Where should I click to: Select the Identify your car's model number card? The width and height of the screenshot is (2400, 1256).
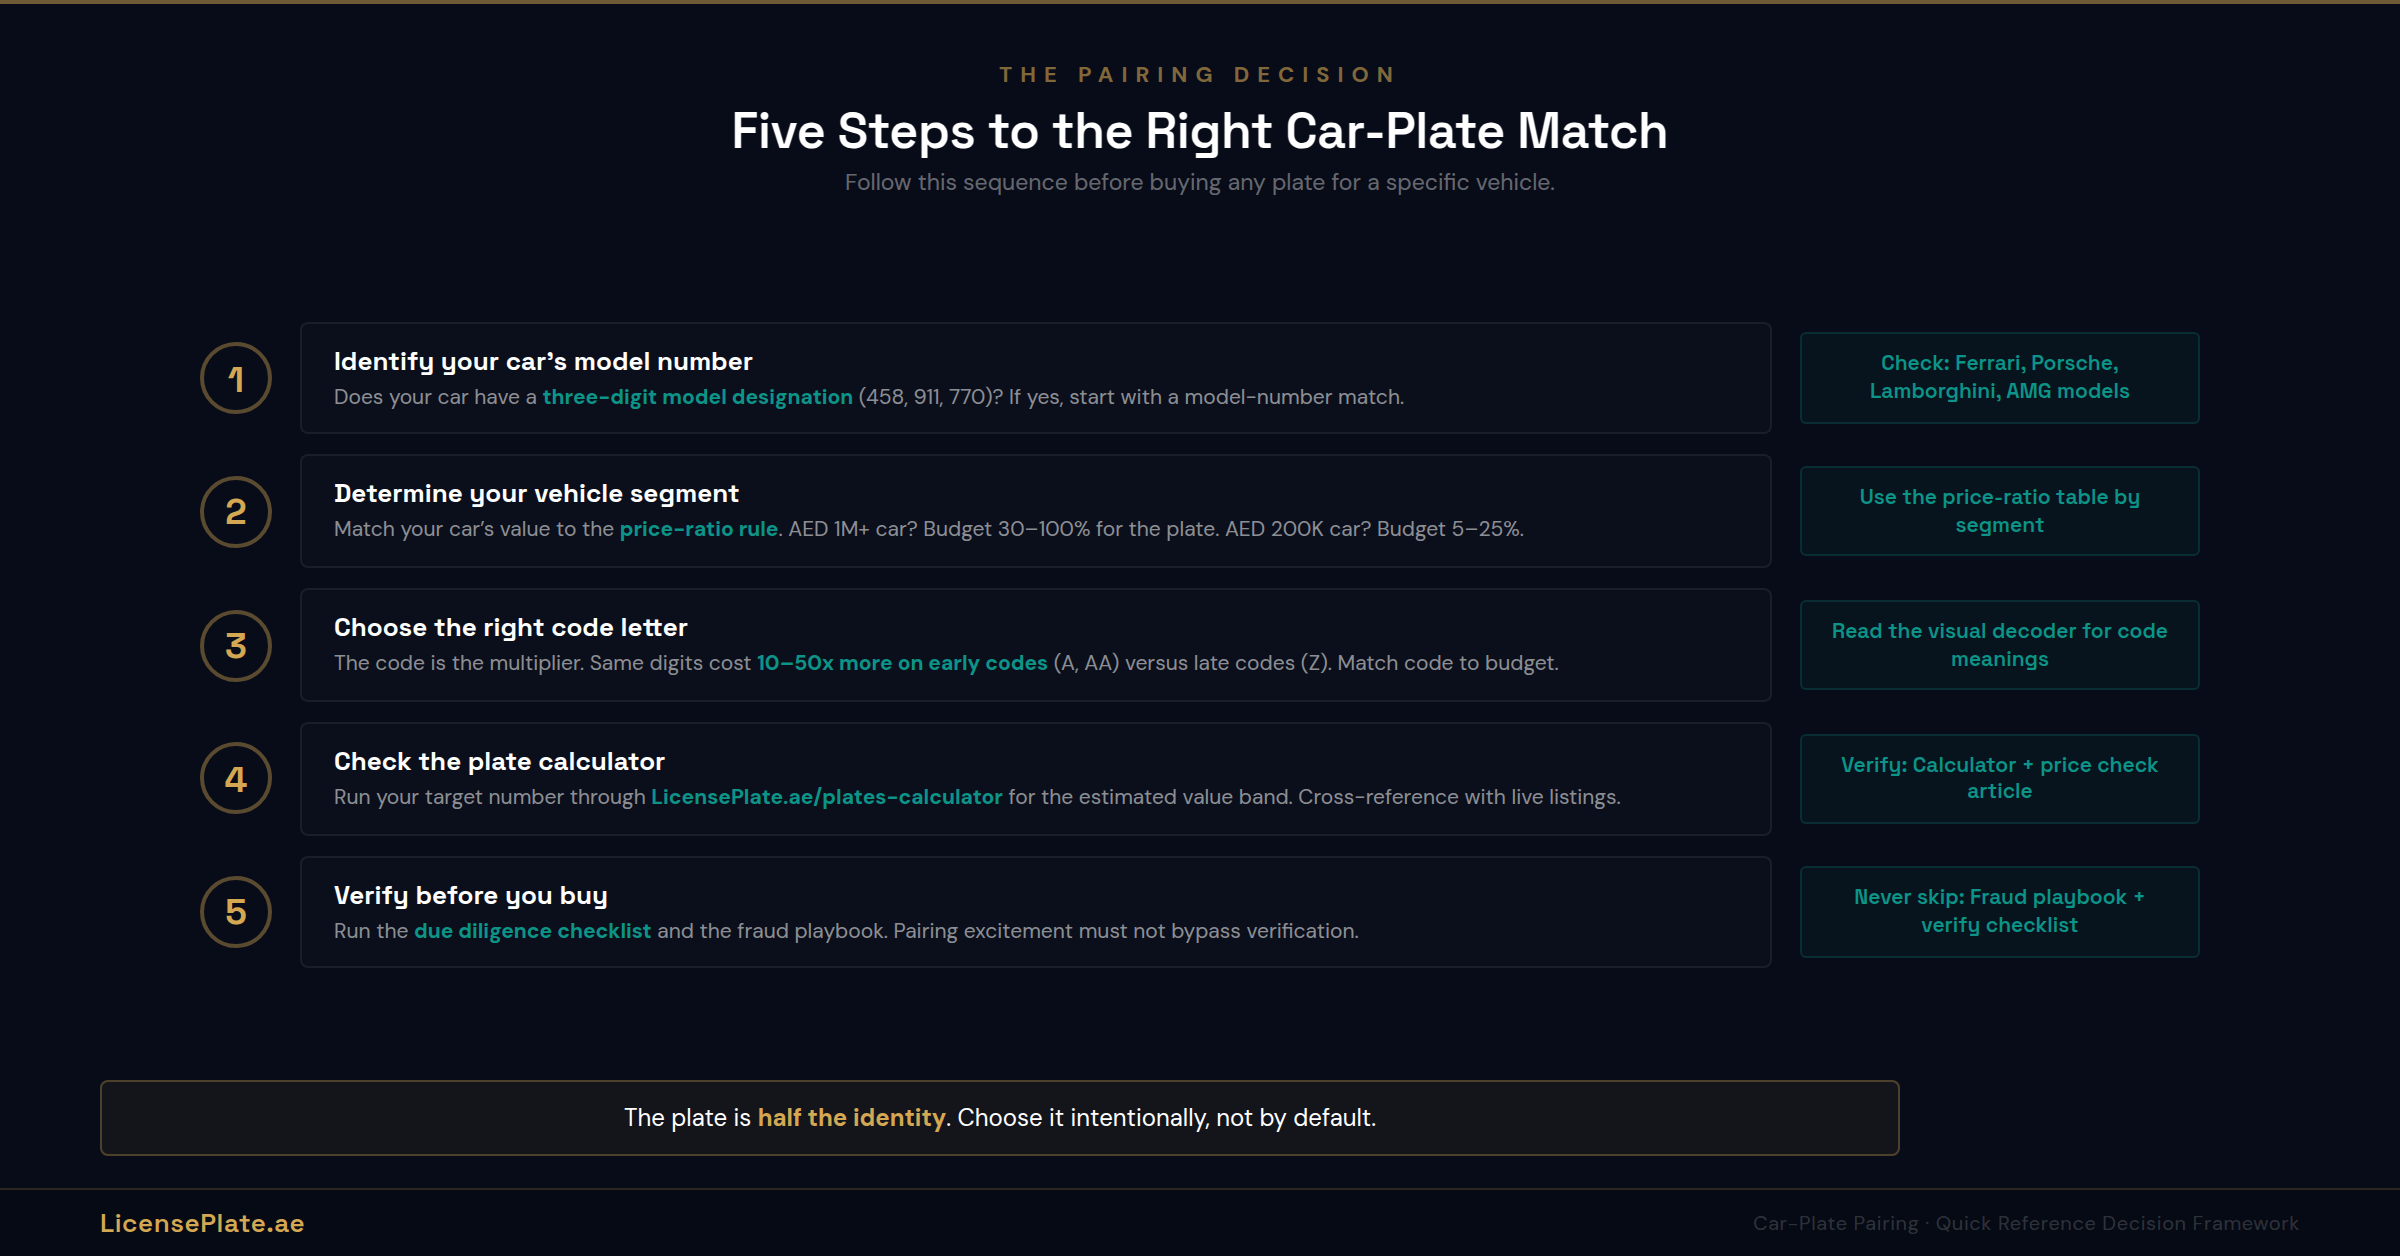(1035, 378)
